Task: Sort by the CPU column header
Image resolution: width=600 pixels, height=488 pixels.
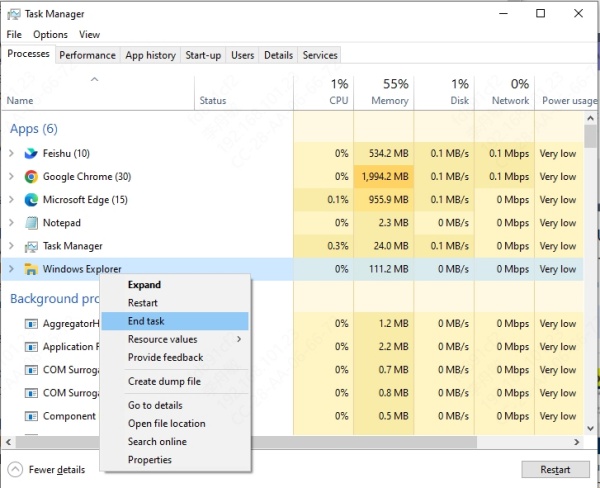Action: [x=323, y=93]
